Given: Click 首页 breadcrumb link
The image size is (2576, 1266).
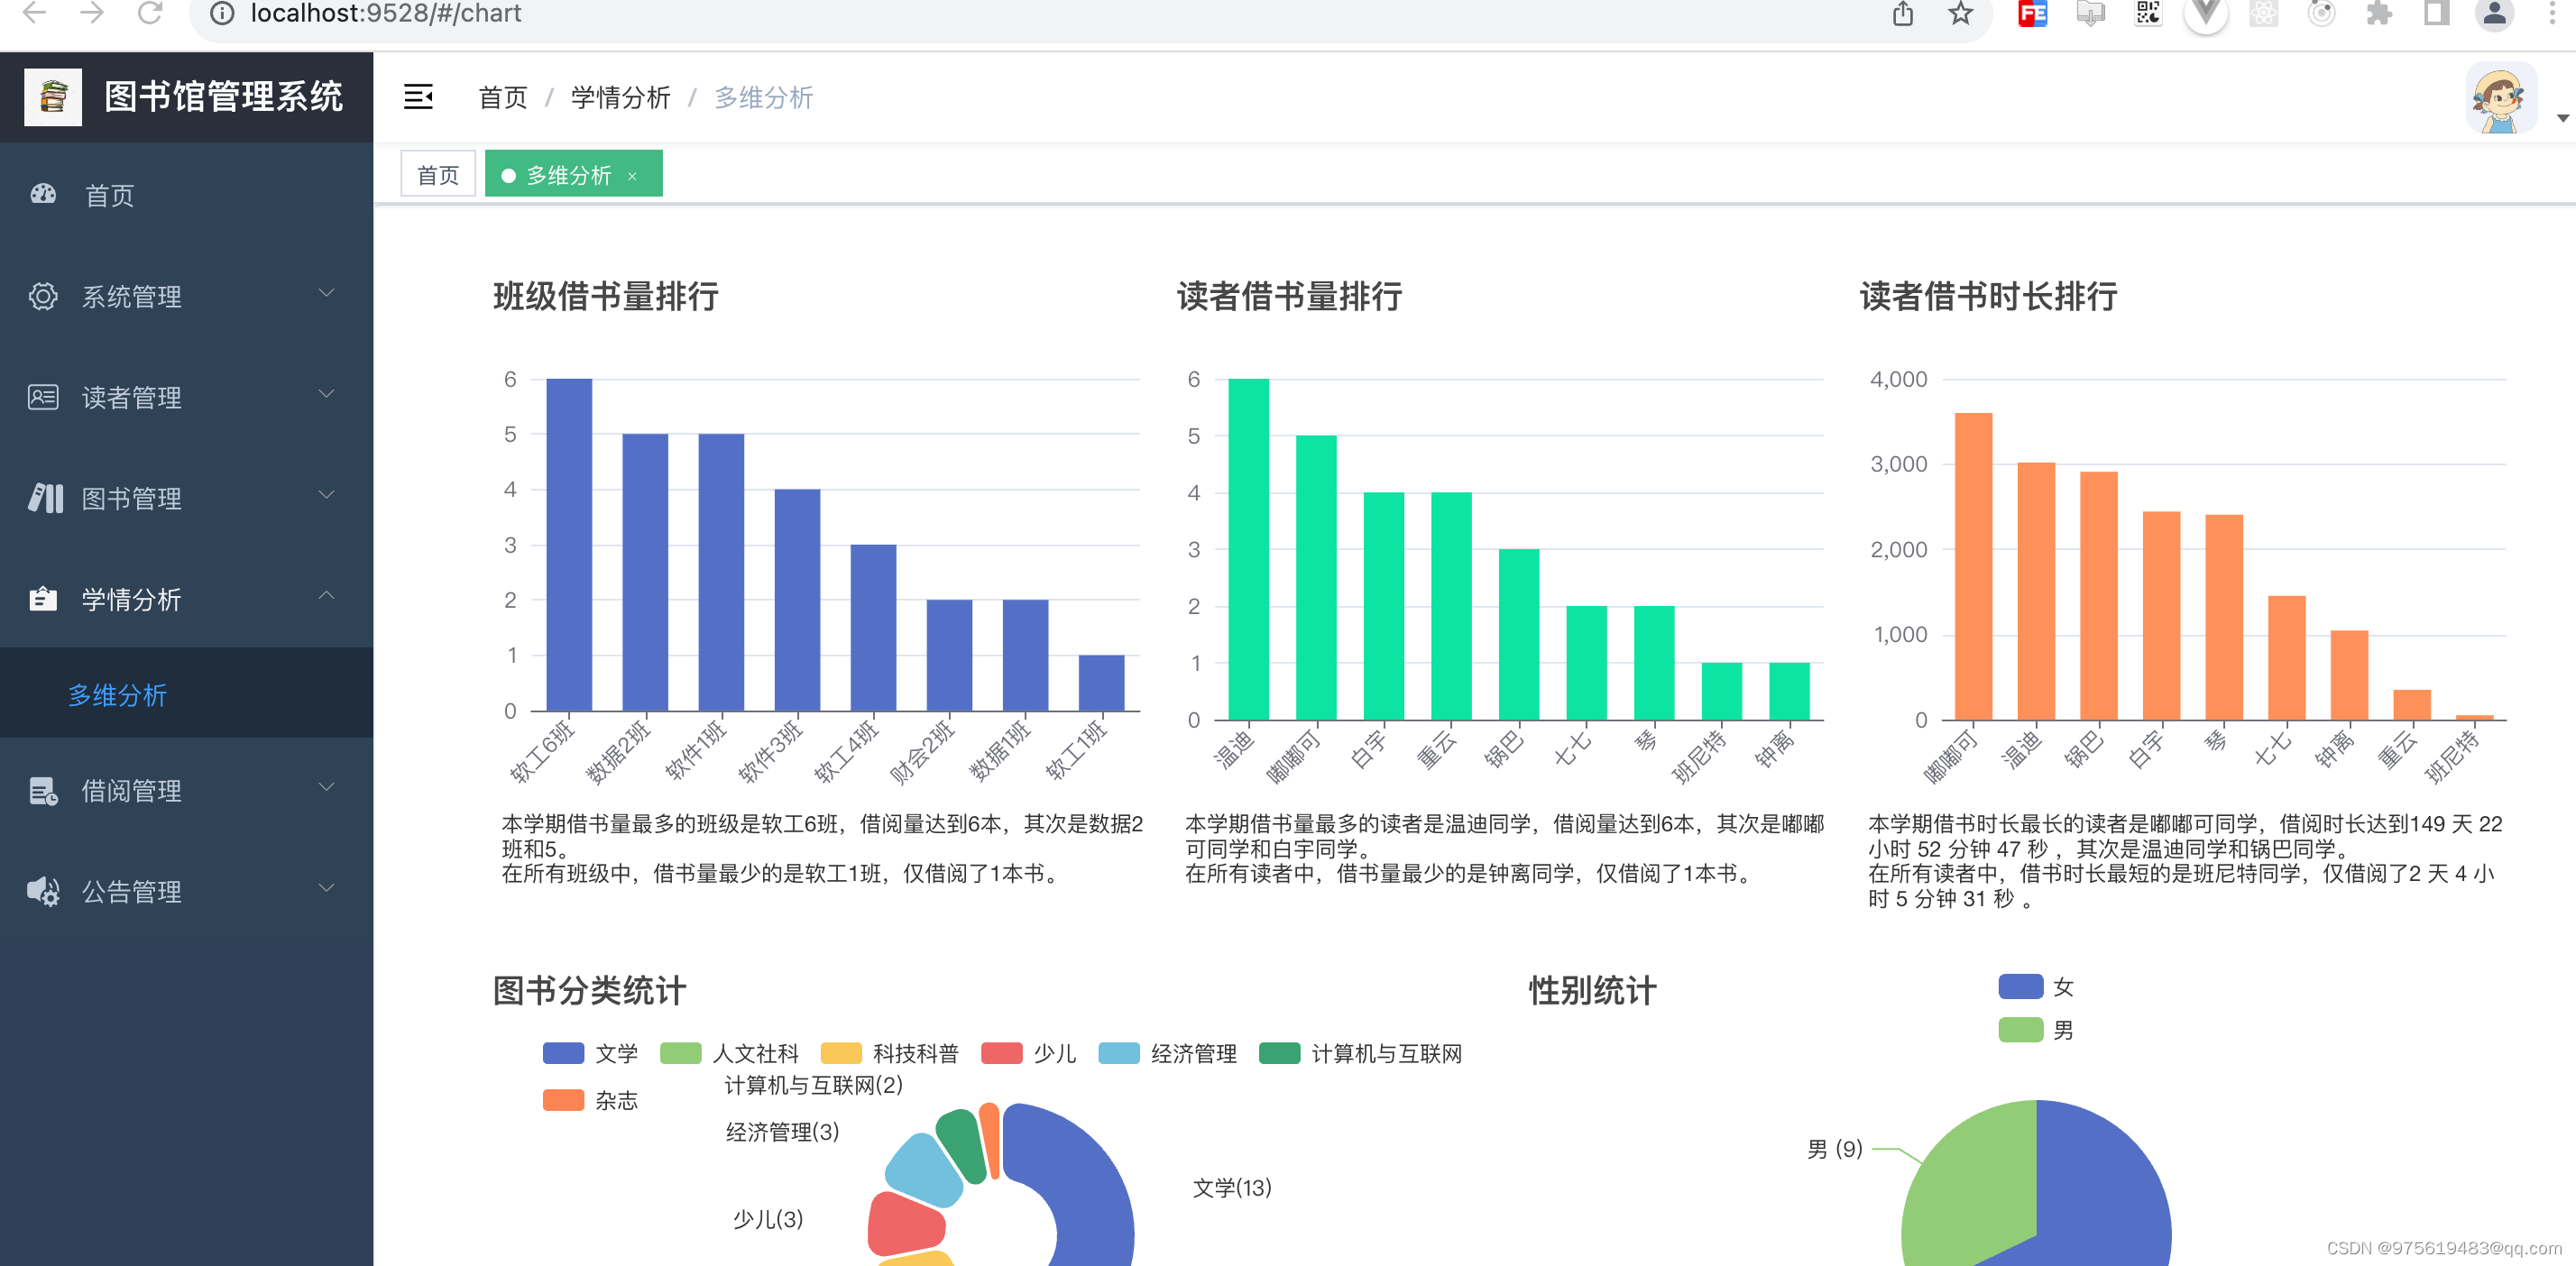Looking at the screenshot, I should (x=502, y=97).
